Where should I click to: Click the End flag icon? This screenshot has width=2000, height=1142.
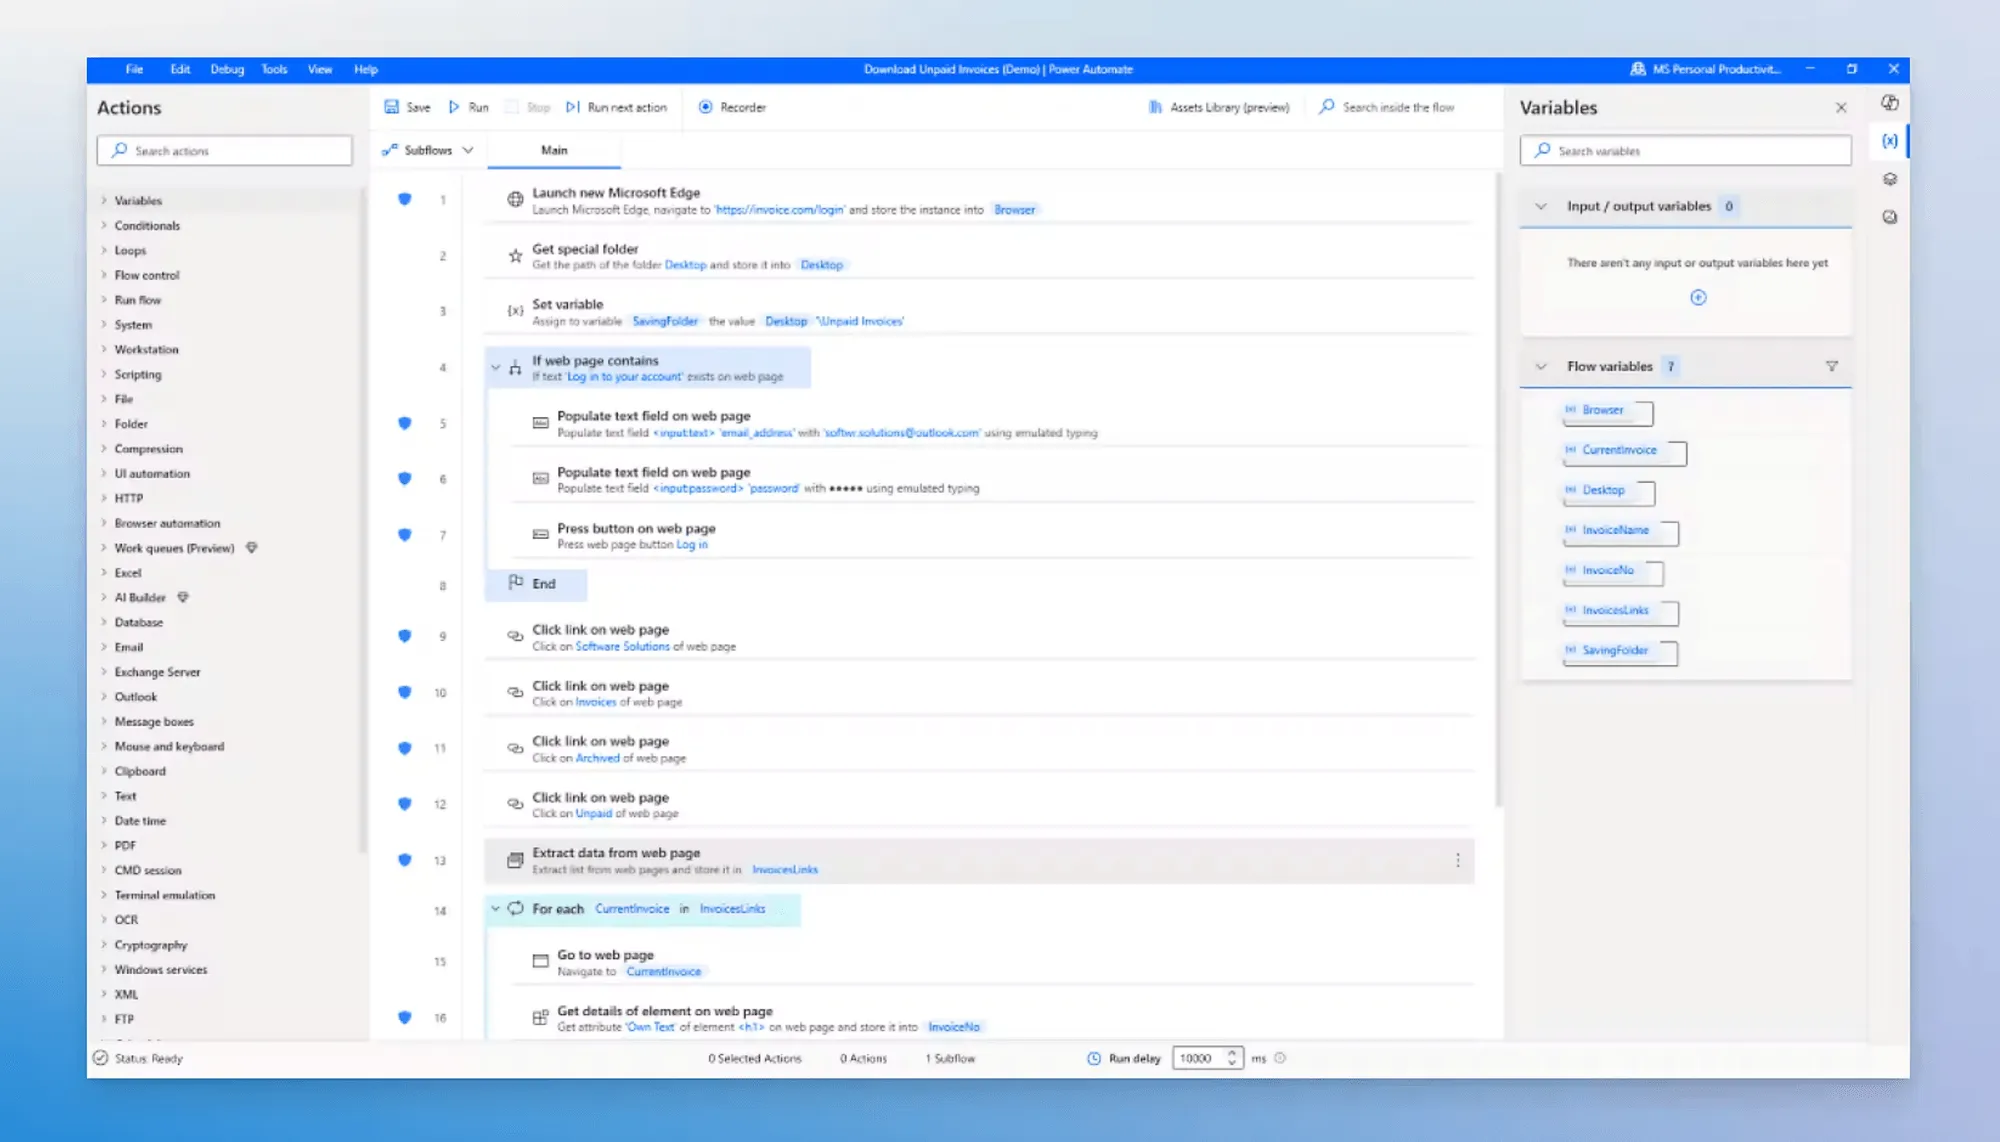[x=515, y=582]
